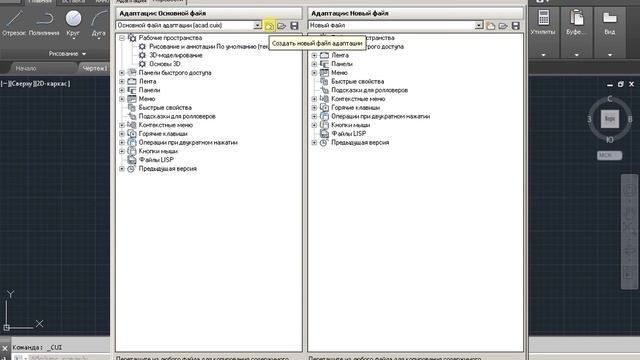
Task: Expand Панели быстрого доступа in left tree
Action: (122, 73)
